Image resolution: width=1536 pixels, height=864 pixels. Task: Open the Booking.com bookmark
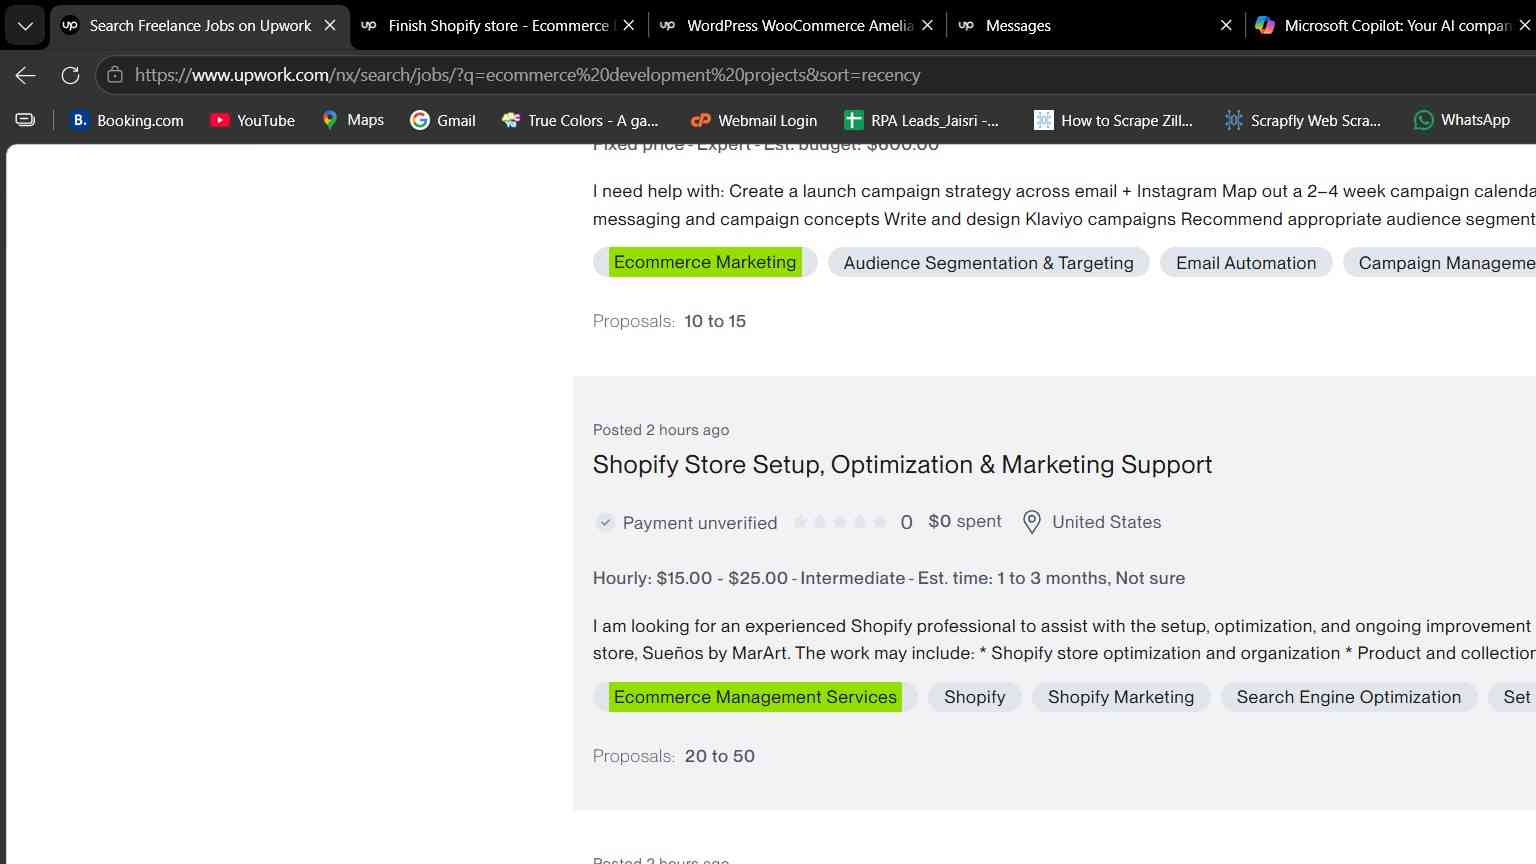pos(127,120)
